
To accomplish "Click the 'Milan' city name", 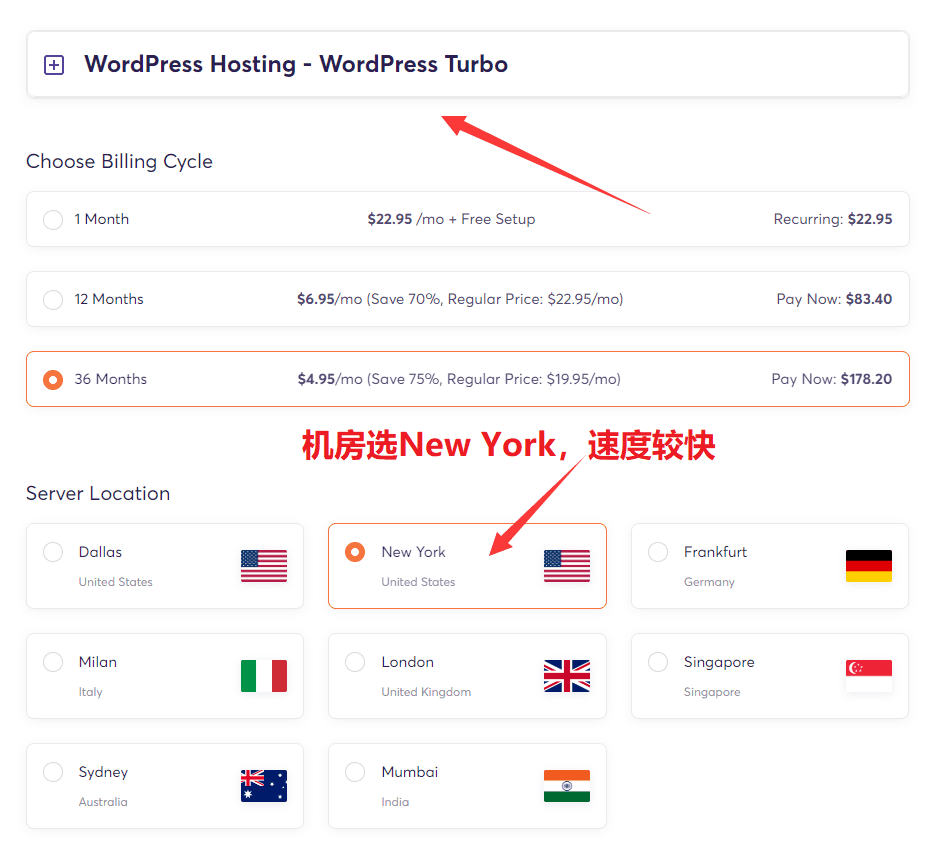I will [98, 662].
